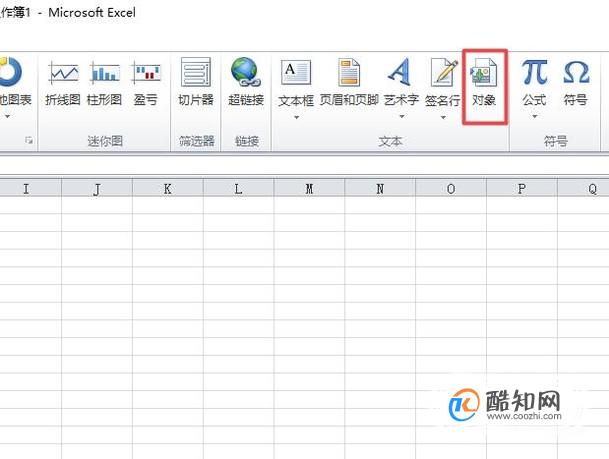This screenshot has height=459, width=609.
Task: Select column K header
Action: coord(168,189)
